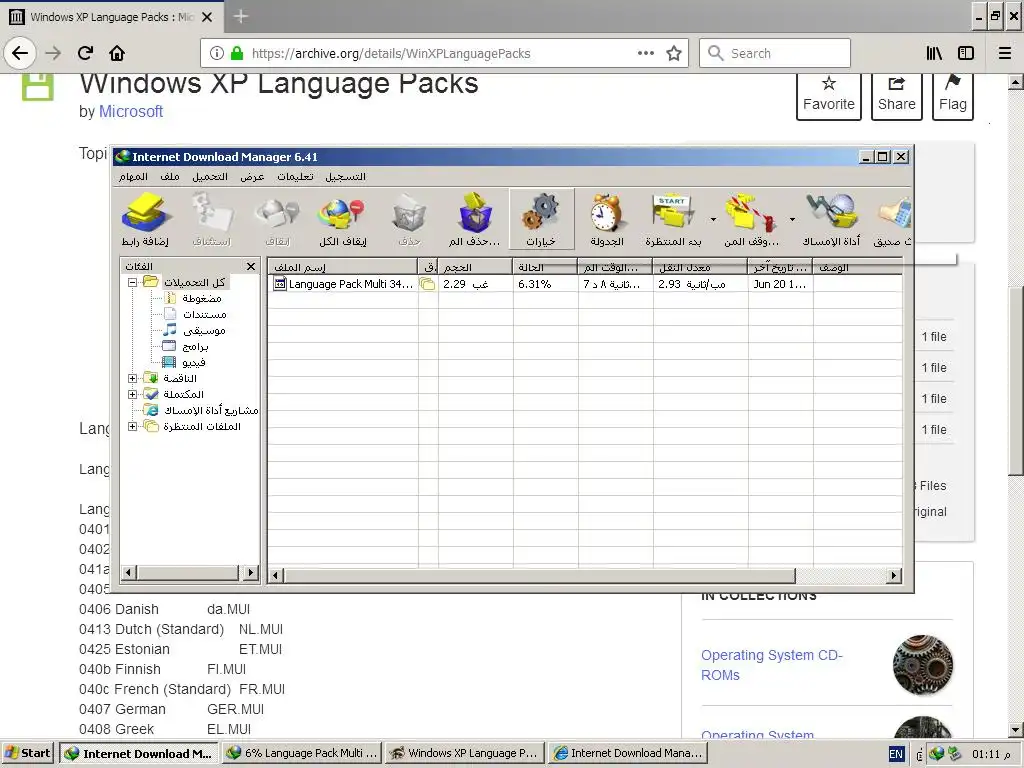Bookmark this page with star icon
This screenshot has height=768, width=1024.
coord(674,53)
